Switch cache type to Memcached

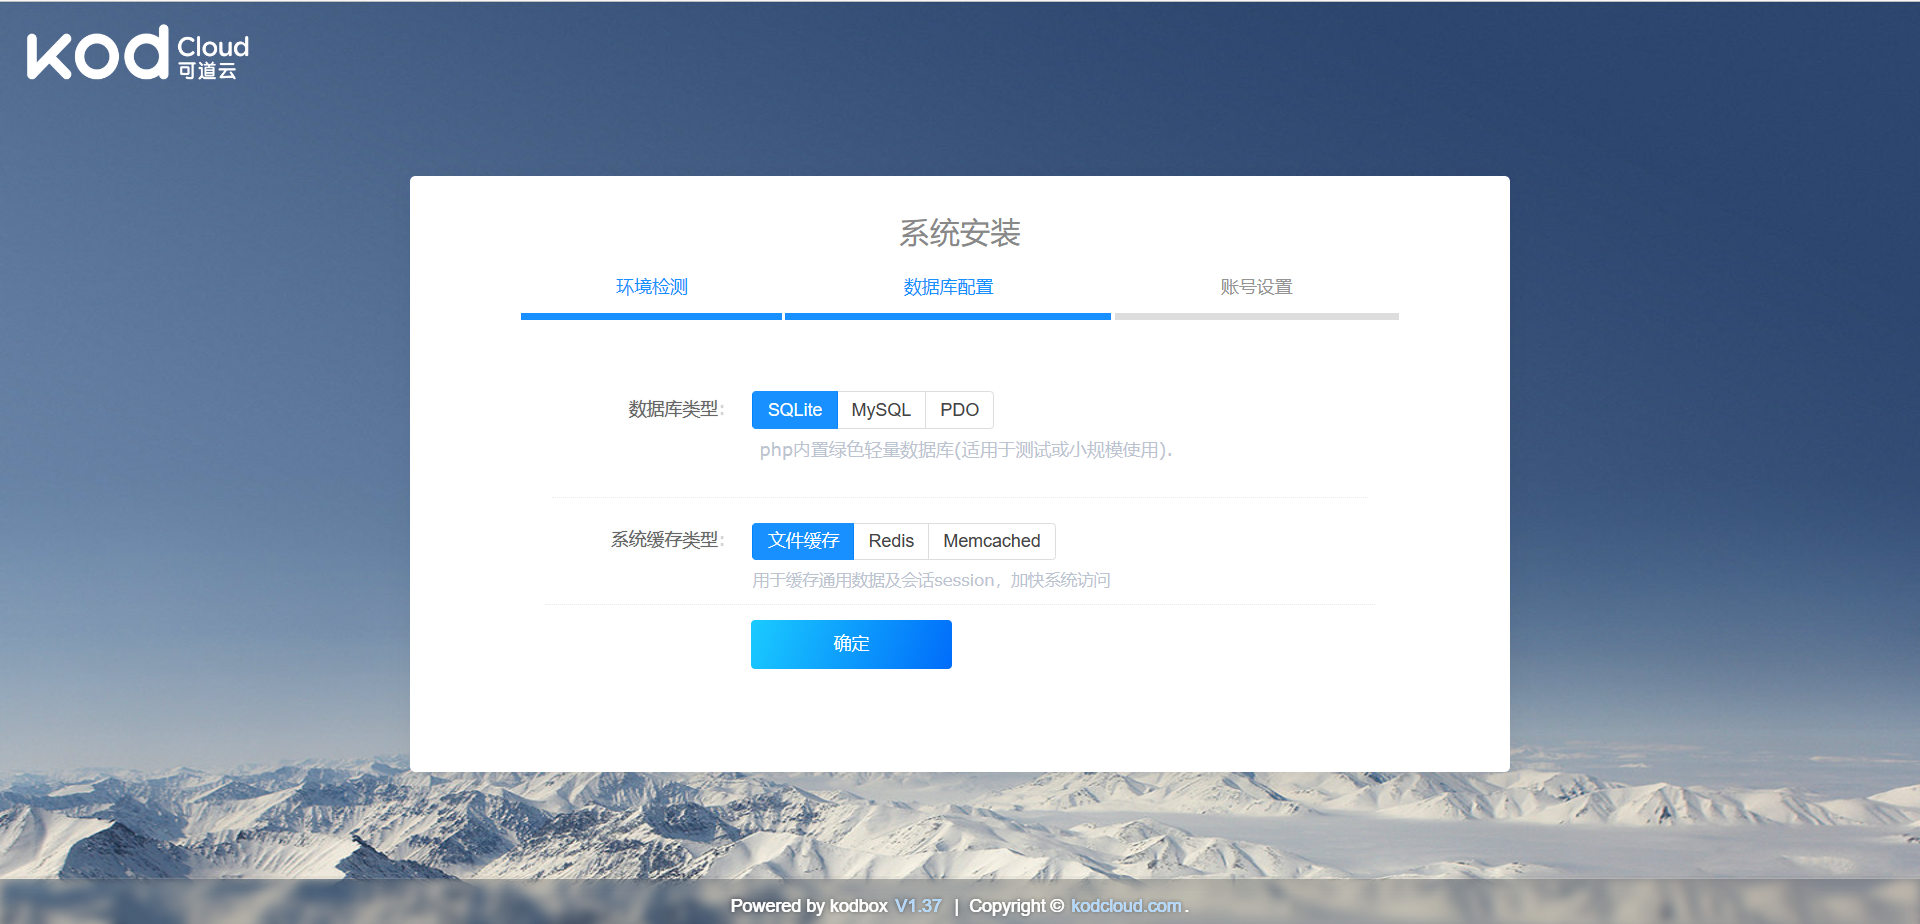991,541
